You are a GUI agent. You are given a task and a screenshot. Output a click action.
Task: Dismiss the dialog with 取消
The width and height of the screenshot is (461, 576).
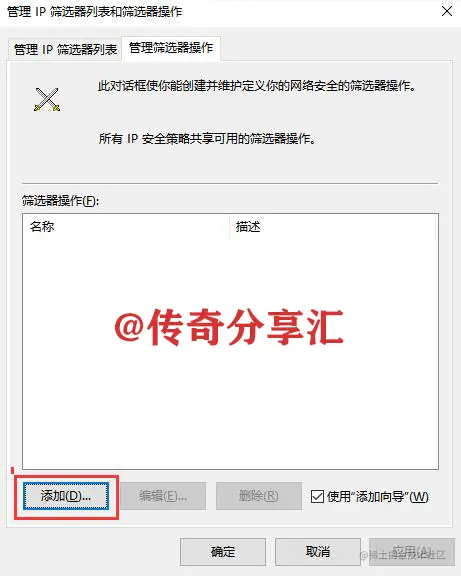point(318,552)
